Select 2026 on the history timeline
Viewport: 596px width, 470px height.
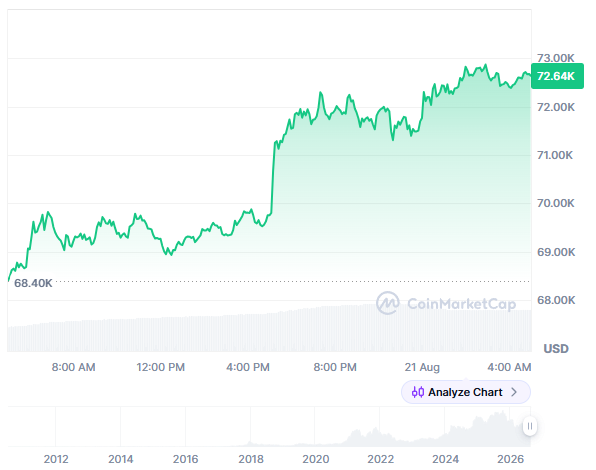[x=510, y=459]
